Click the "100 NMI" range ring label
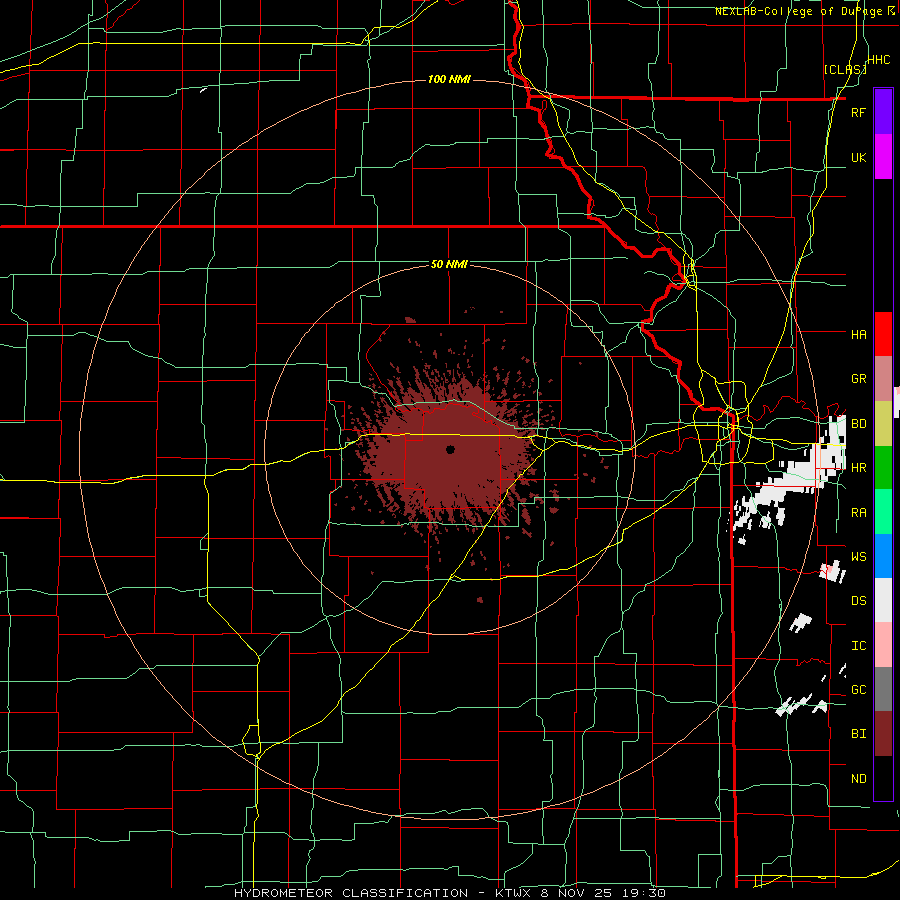The width and height of the screenshot is (900, 900). [x=449, y=79]
